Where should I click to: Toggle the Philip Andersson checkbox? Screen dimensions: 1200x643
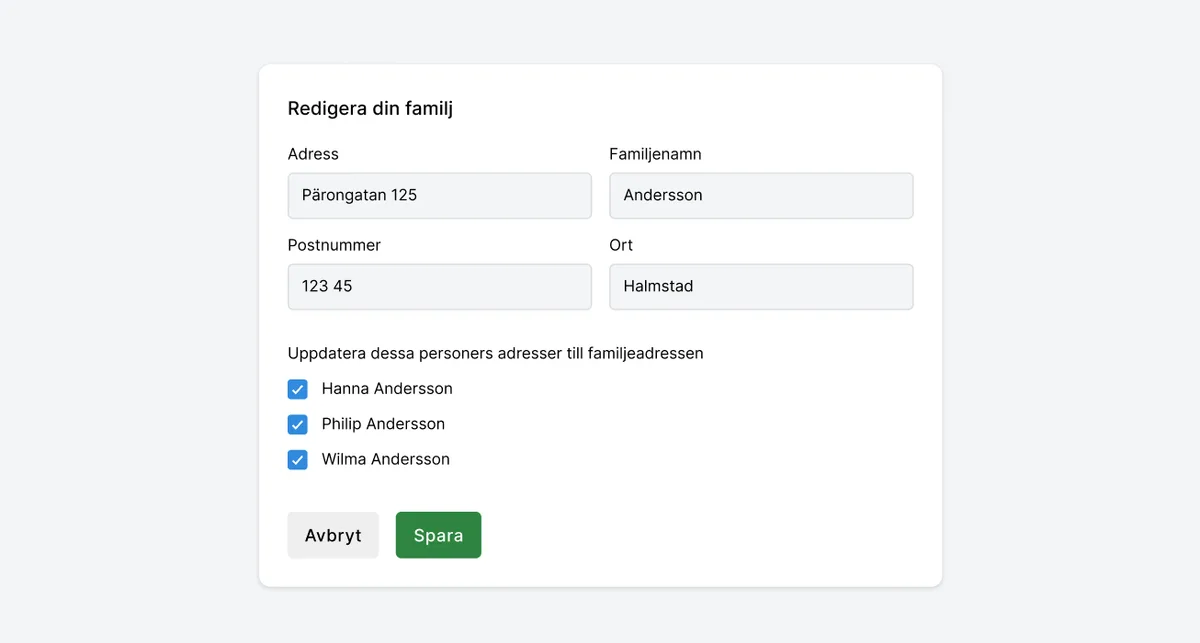(x=297, y=424)
